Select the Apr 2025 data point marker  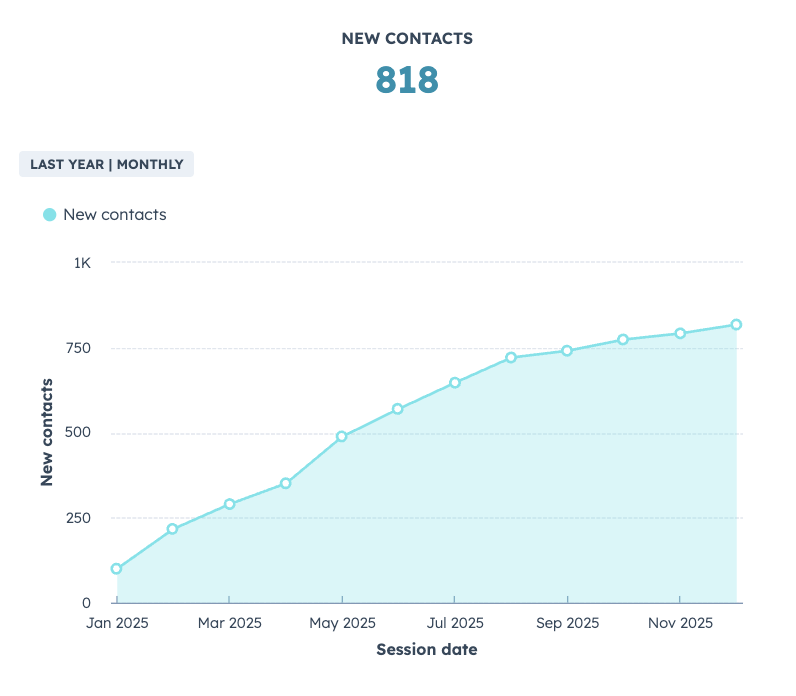[286, 483]
